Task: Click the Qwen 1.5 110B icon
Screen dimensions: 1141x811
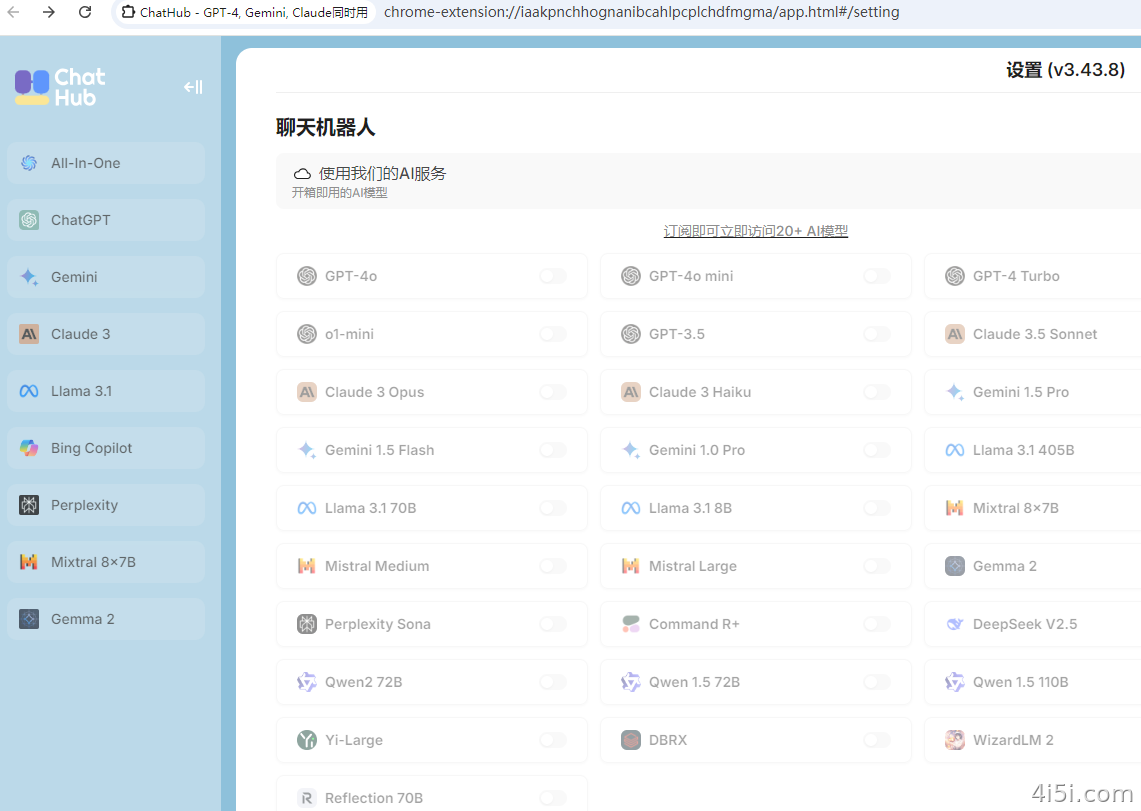Action: (955, 682)
